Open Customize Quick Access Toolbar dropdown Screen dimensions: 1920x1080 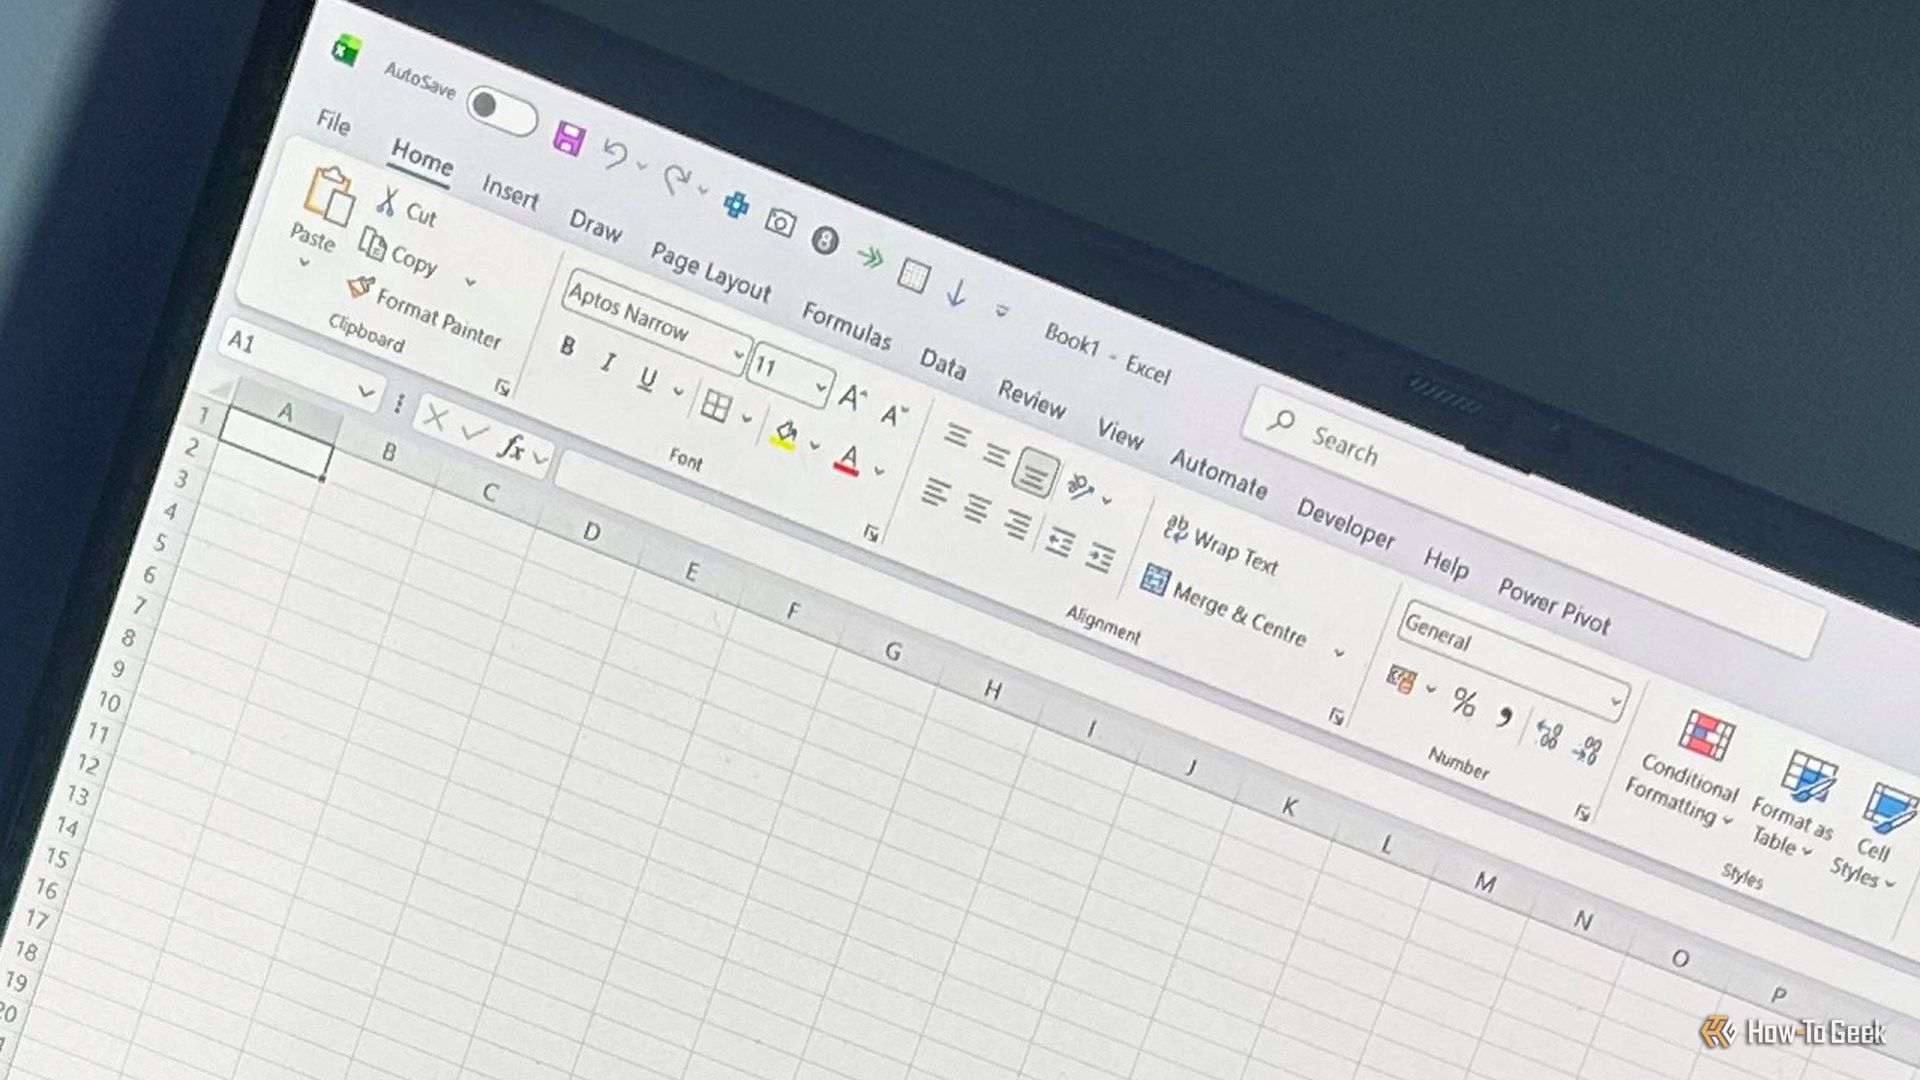pyautogui.click(x=1001, y=311)
